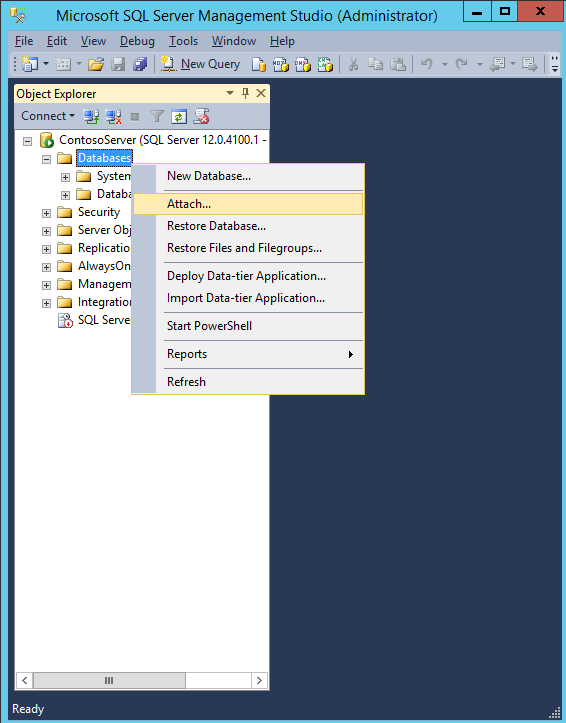Click the Save disk icon
The width and height of the screenshot is (566, 723).
tap(118, 64)
